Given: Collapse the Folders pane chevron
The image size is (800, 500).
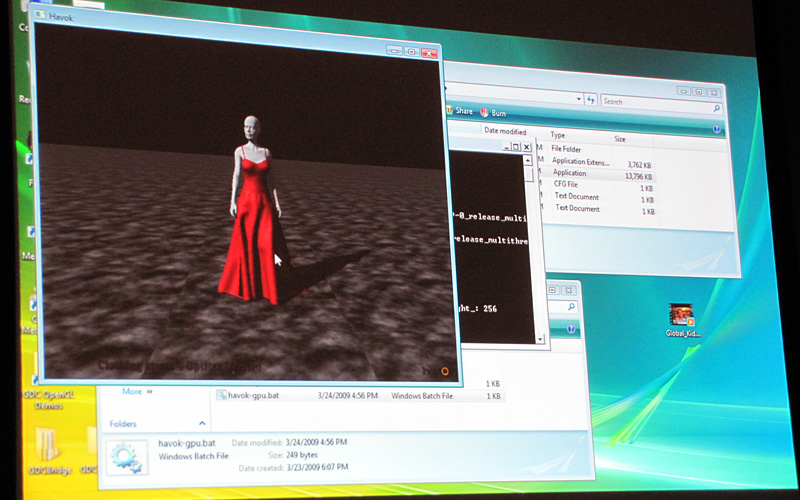Looking at the screenshot, I should pos(202,423).
